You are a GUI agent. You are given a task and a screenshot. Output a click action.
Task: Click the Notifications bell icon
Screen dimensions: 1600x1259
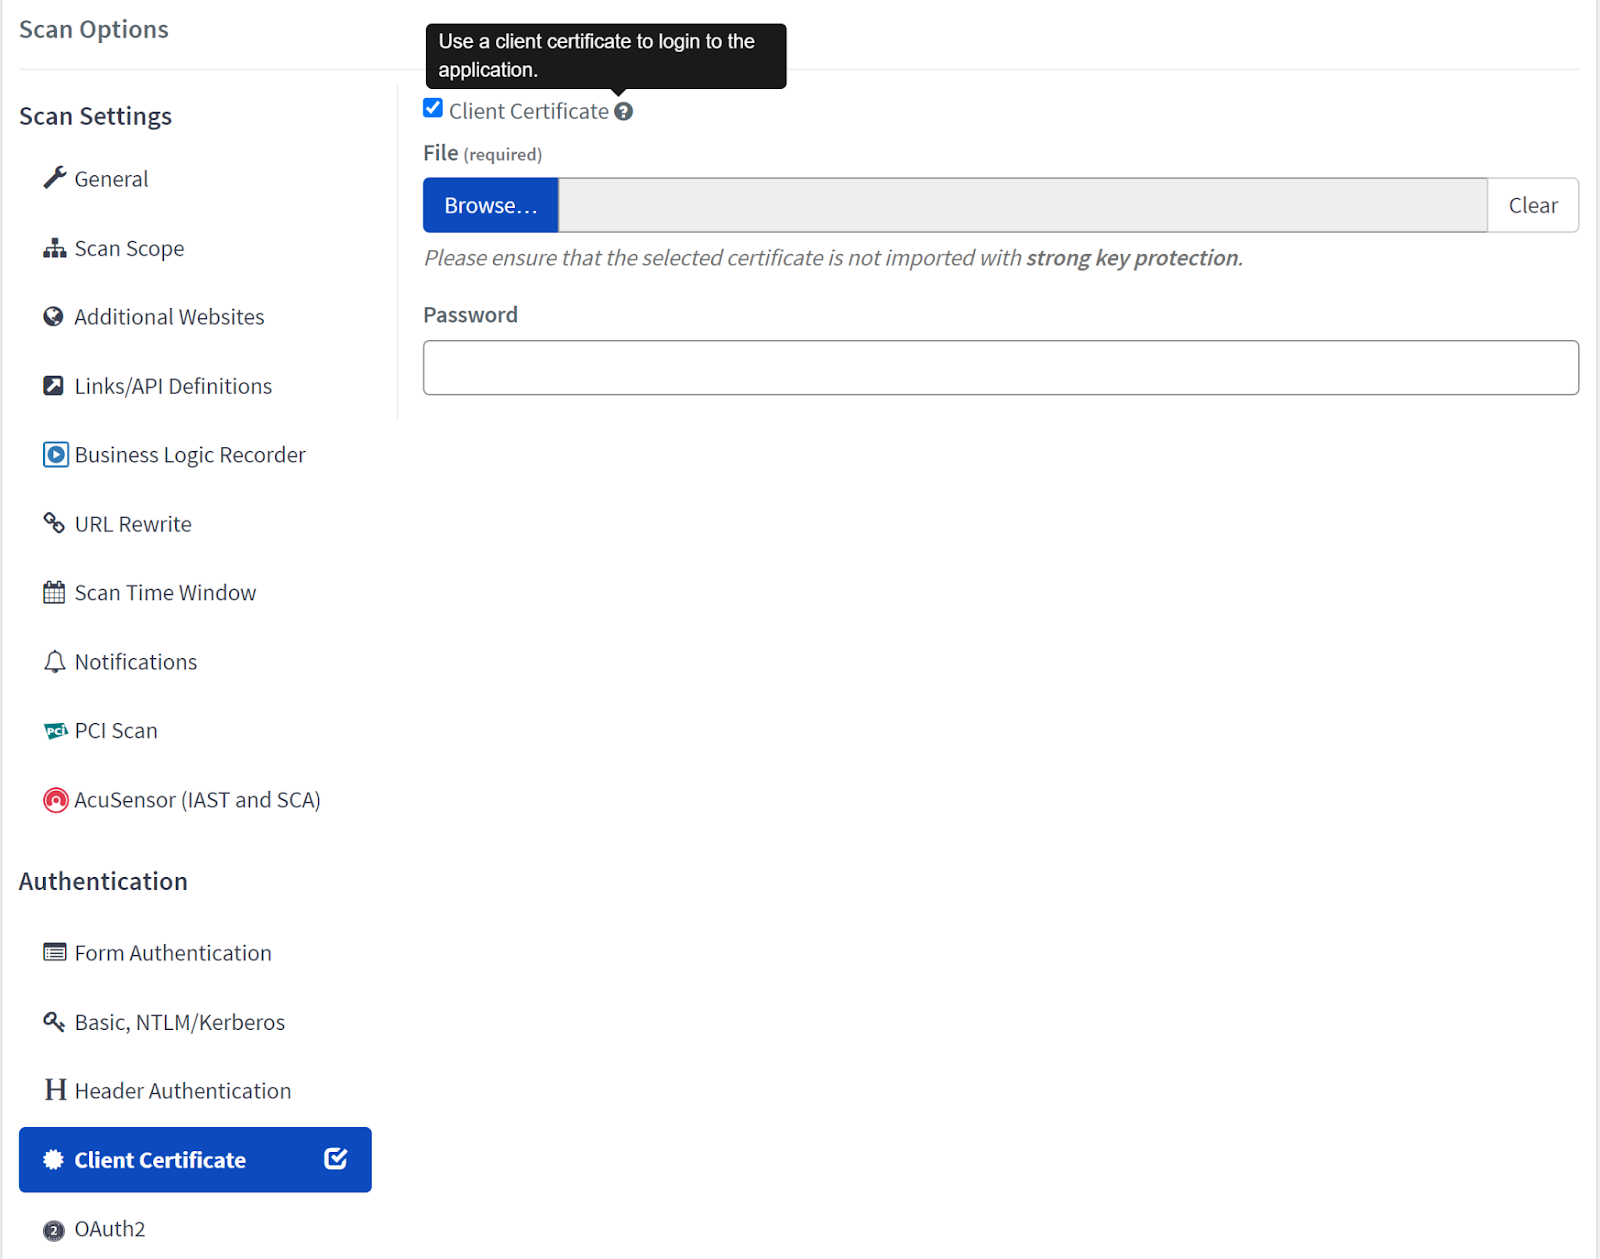pyautogui.click(x=54, y=662)
